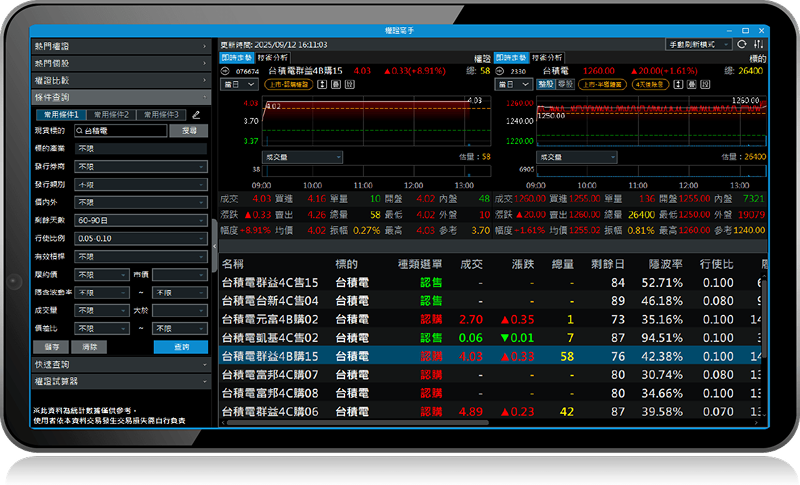Image resolution: width=800 pixels, height=485 pixels.
Task: Select the 零股 toggle in 2330 chart
Action: 565,84
